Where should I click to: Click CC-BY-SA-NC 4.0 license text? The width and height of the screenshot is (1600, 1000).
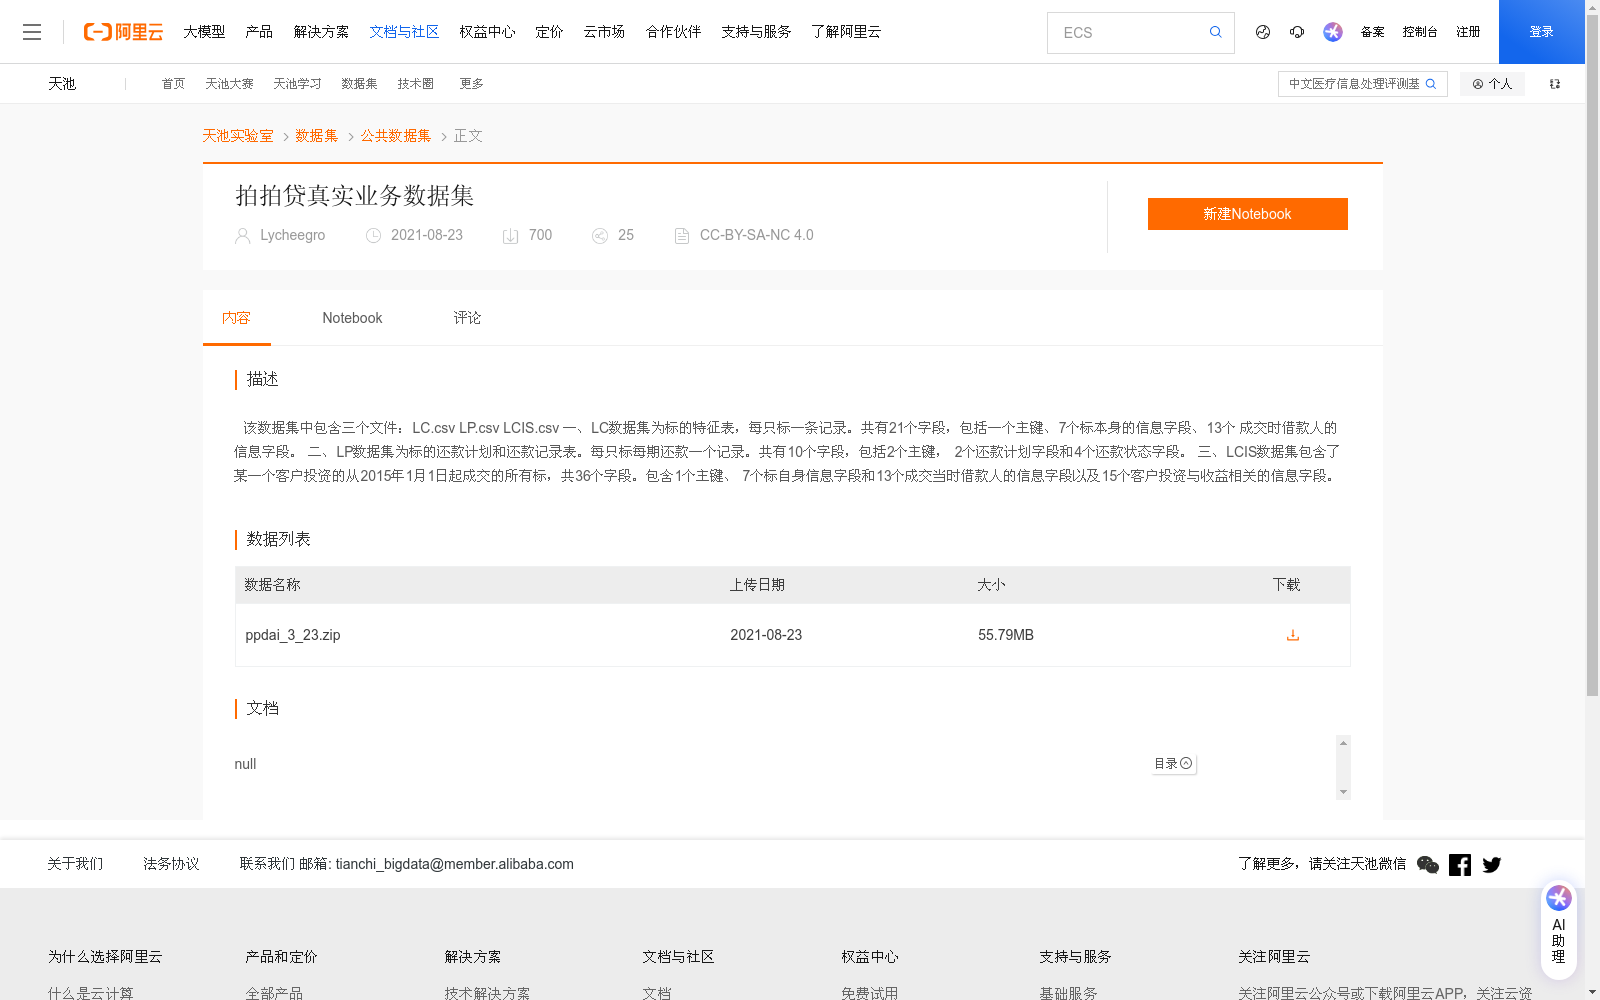[x=756, y=235]
